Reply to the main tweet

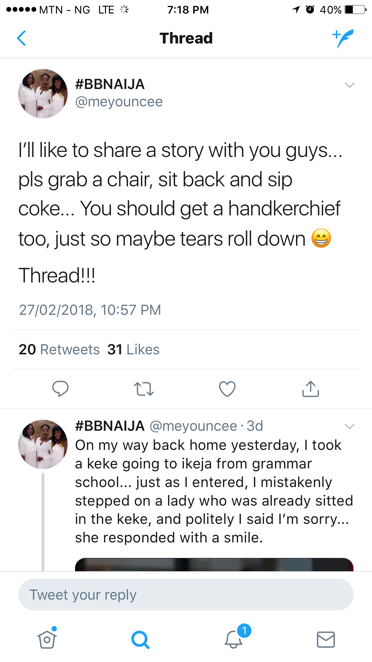(x=60, y=389)
